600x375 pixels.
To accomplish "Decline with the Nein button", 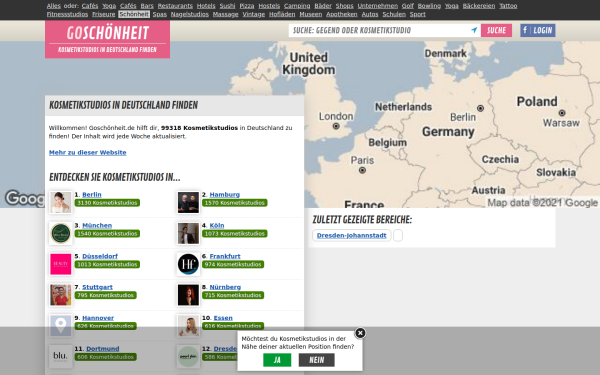I will (316, 360).
